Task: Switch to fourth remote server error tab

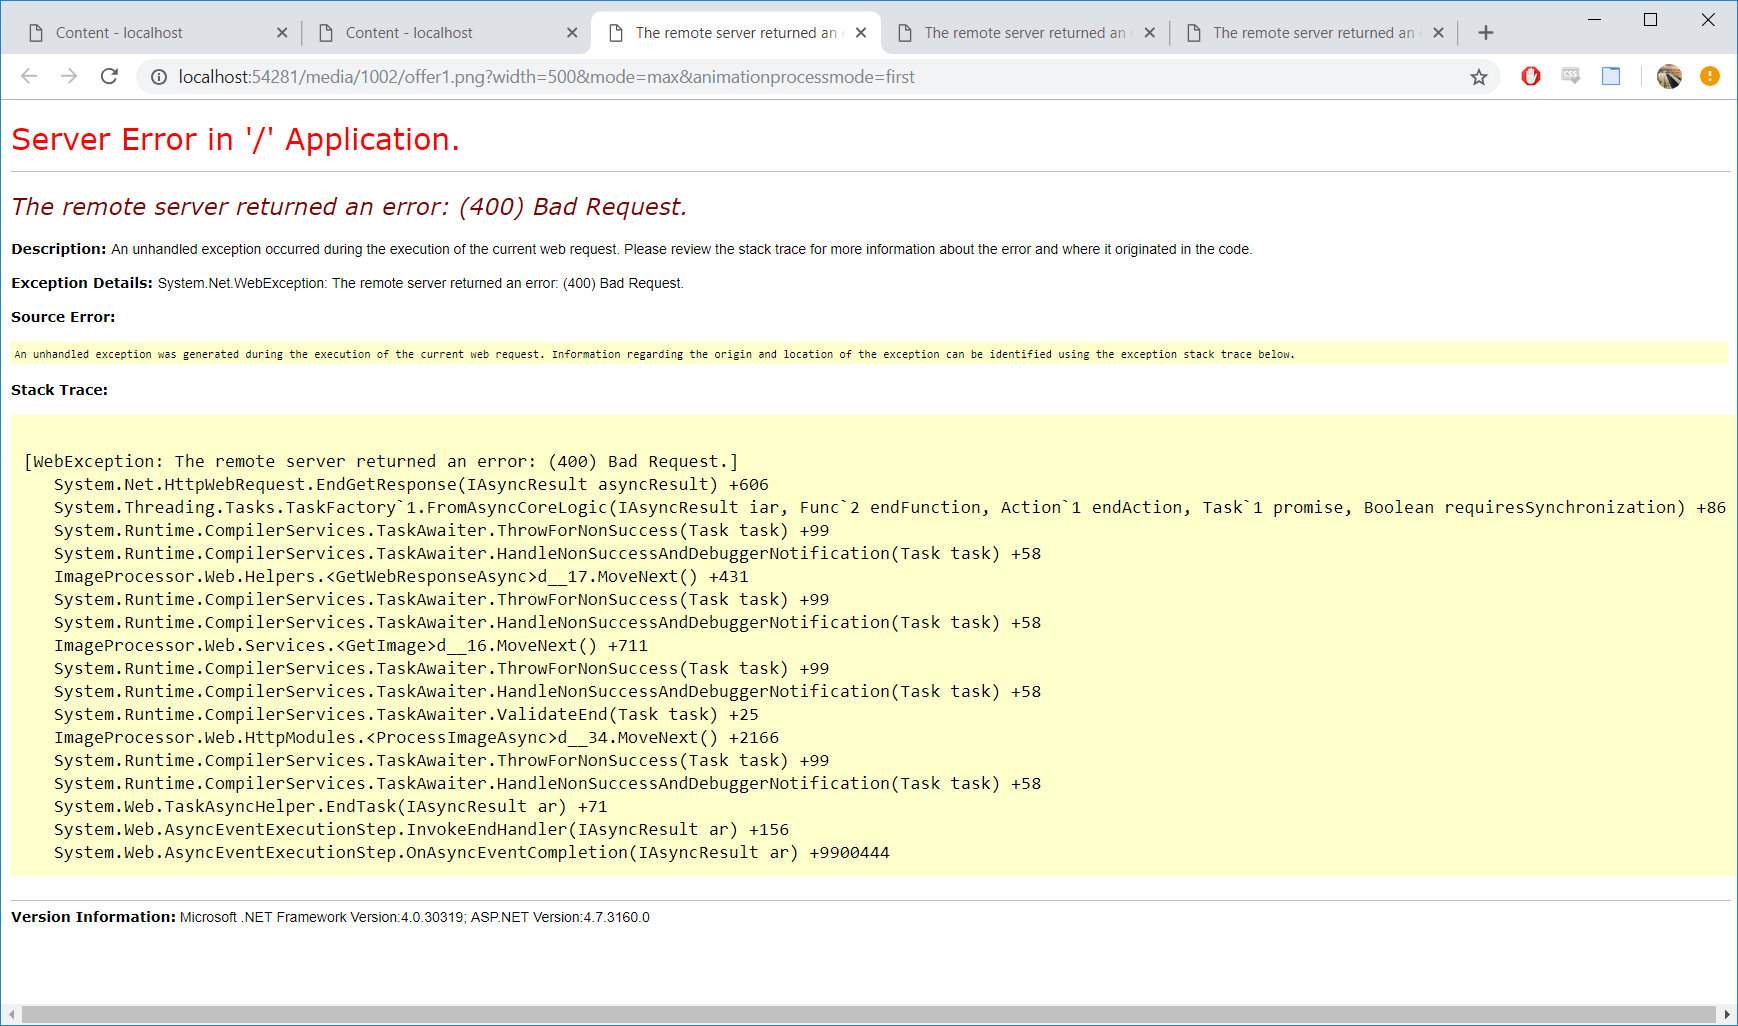Action: 1024,33
